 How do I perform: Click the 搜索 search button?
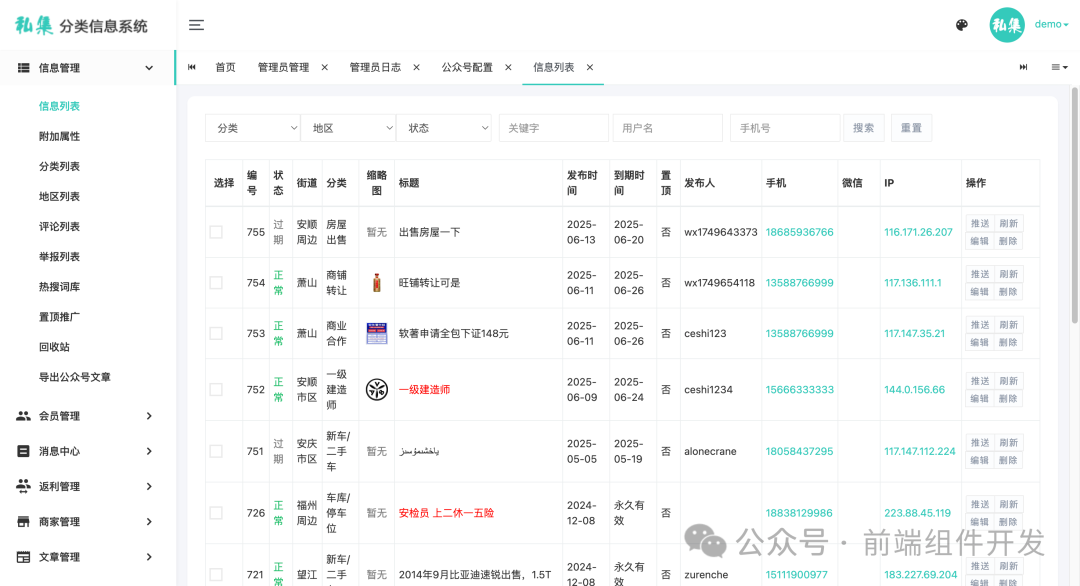863,128
